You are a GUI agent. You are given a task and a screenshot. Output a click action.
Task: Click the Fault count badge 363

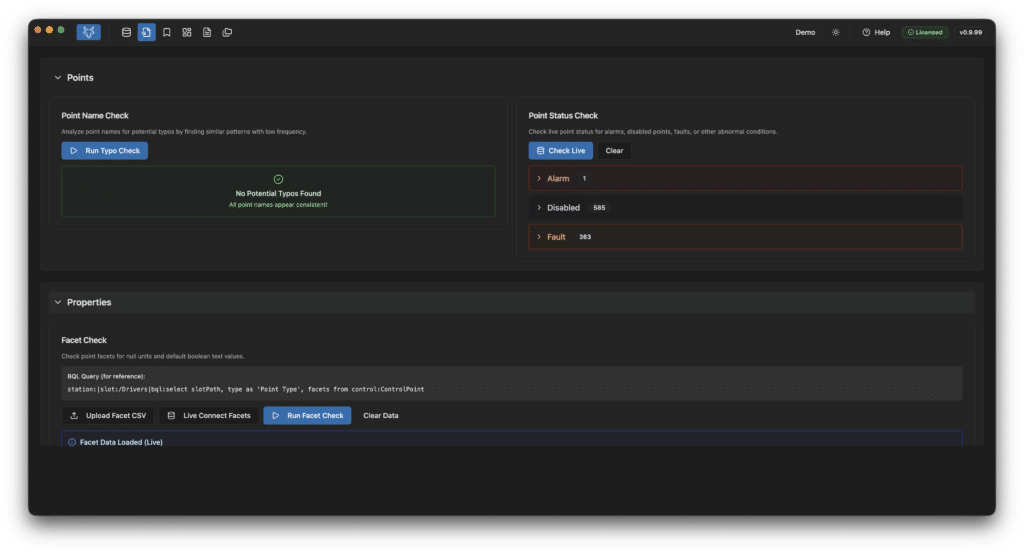[x=584, y=237]
